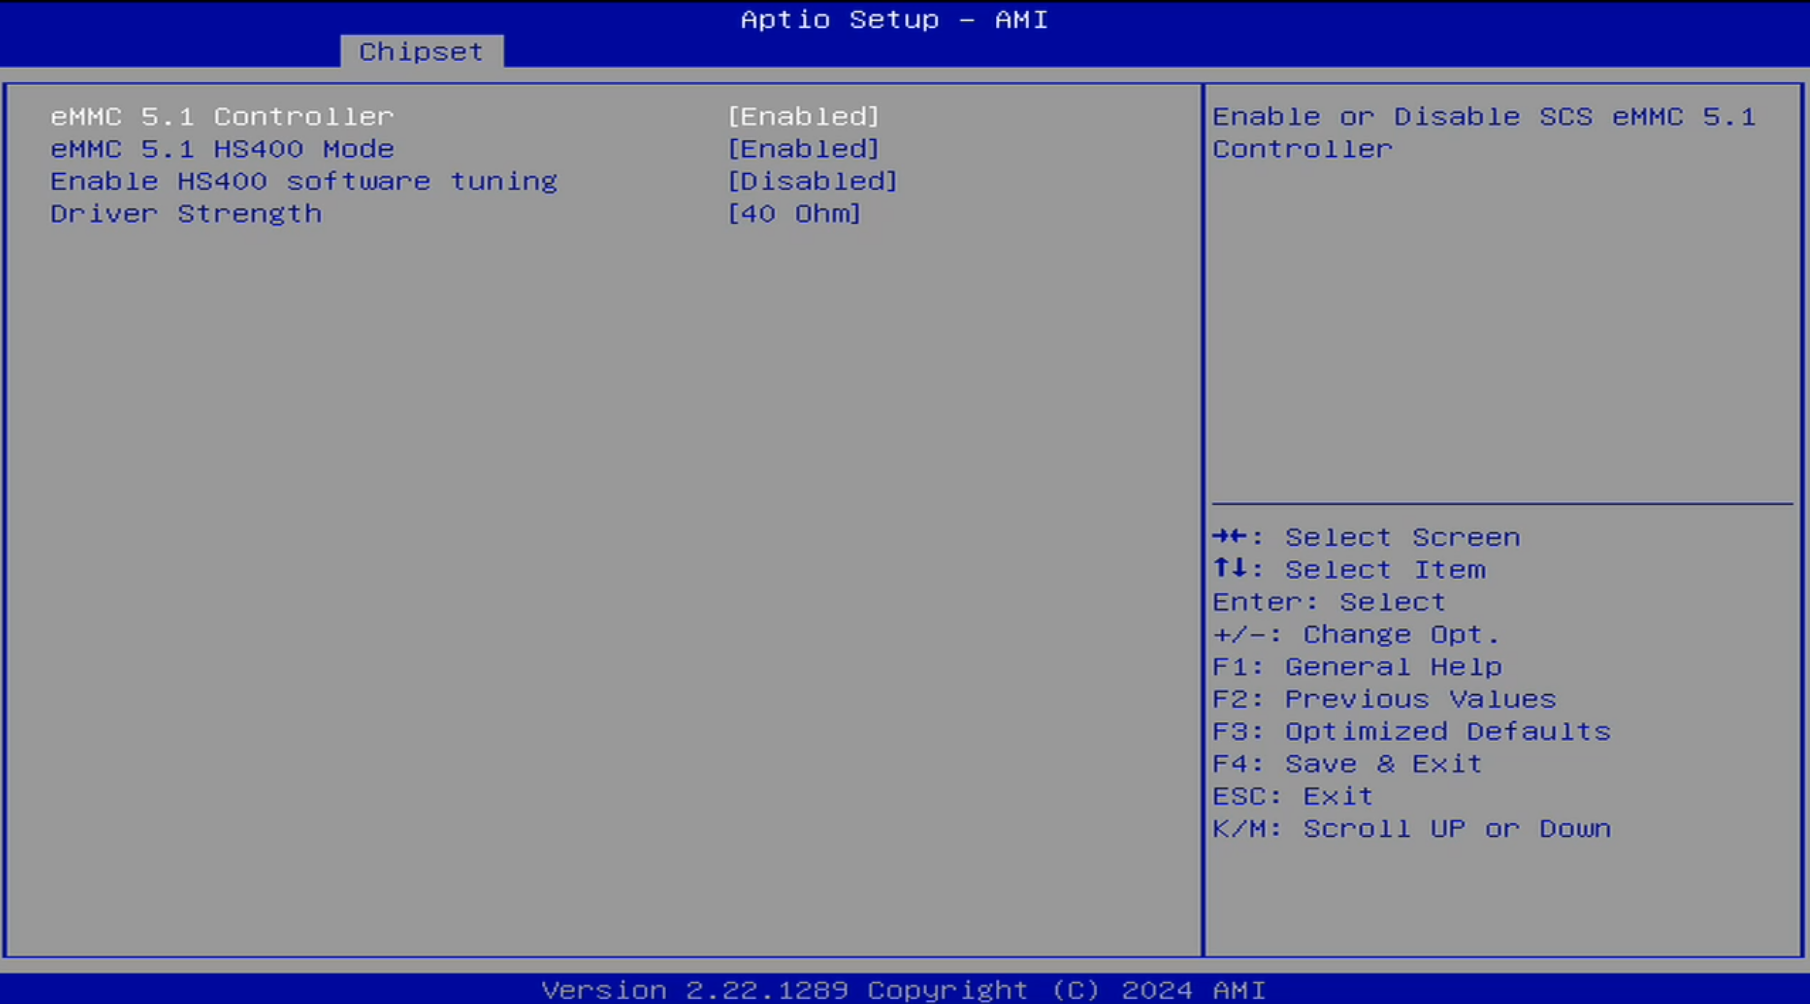Image resolution: width=1810 pixels, height=1004 pixels.
Task: Select the eMMC 5.1 Controller setting
Action: click(222, 117)
